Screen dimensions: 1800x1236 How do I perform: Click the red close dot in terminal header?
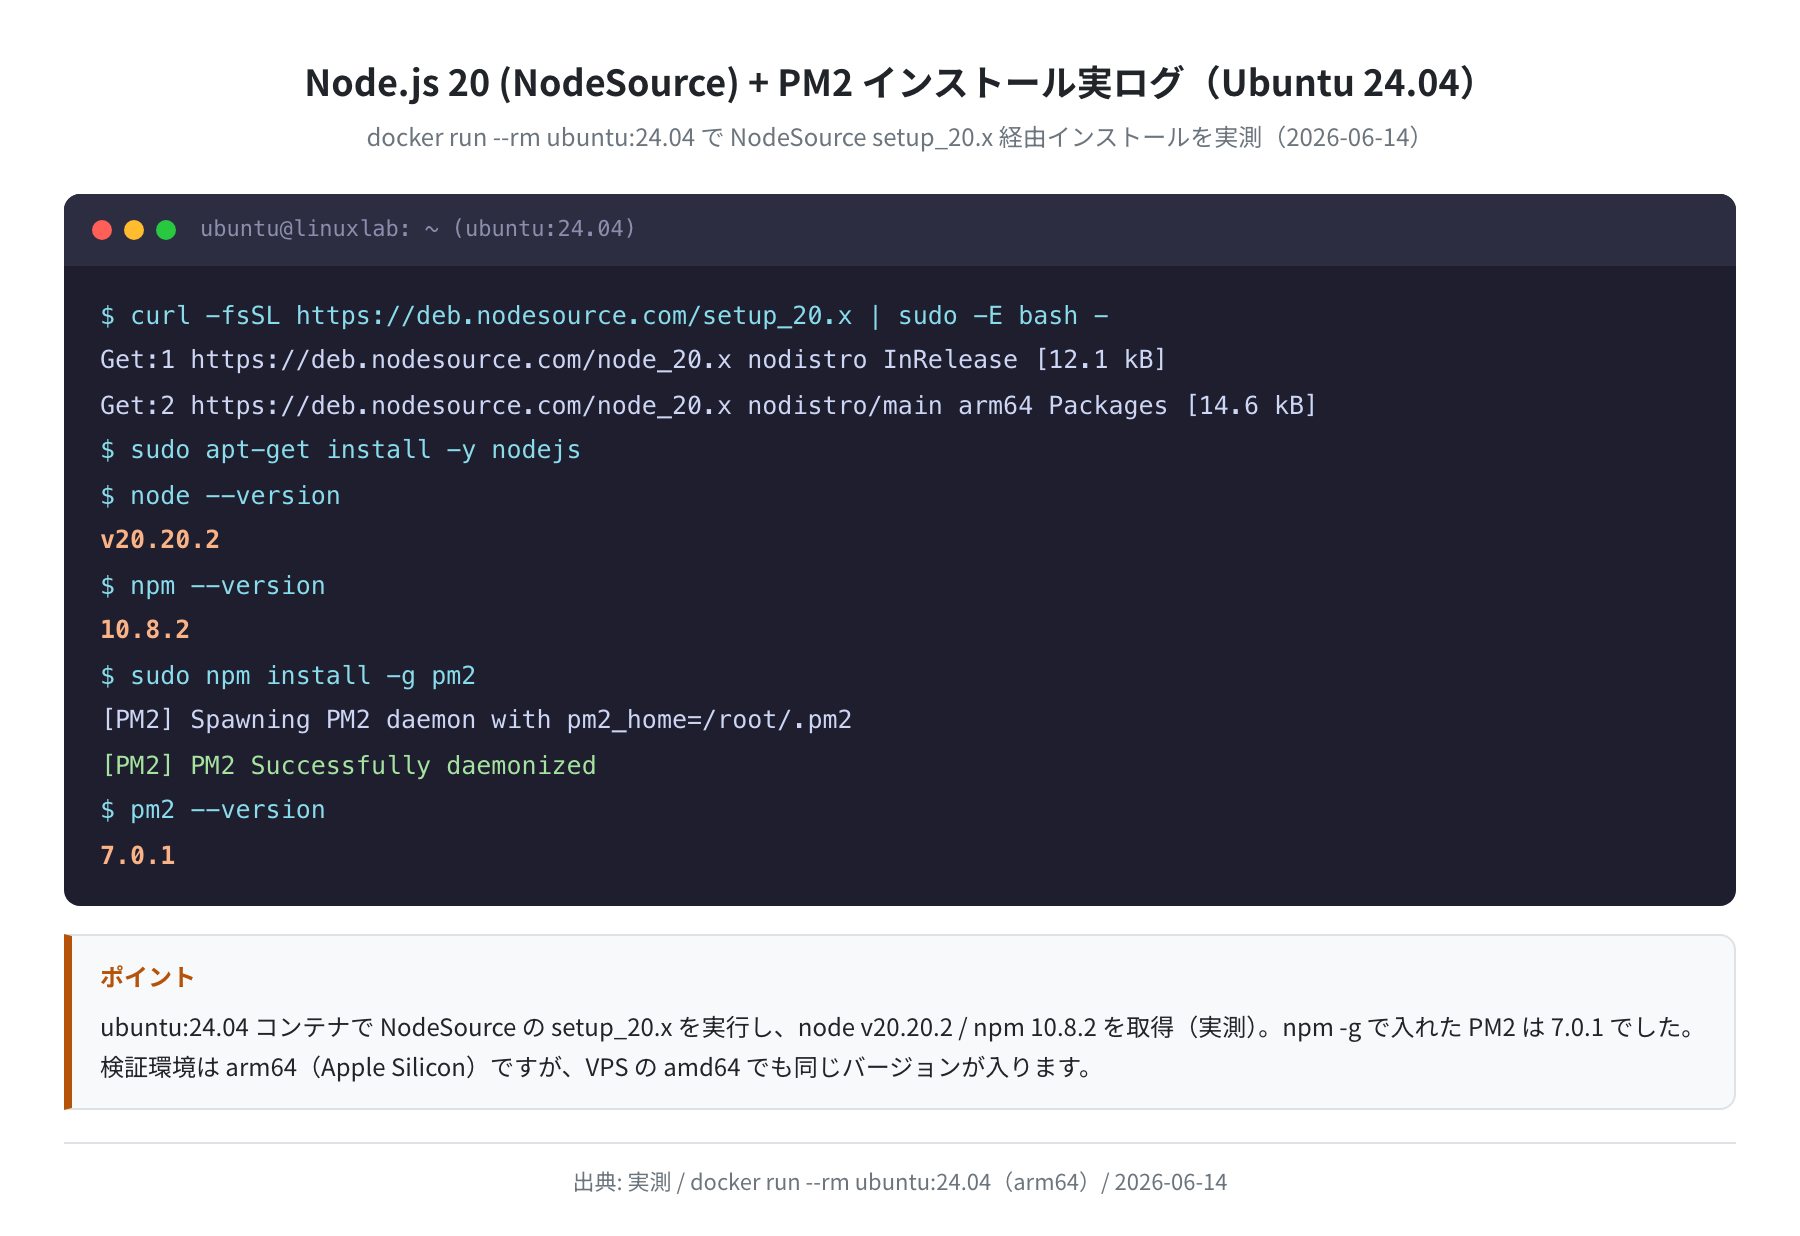pyautogui.click(x=102, y=230)
